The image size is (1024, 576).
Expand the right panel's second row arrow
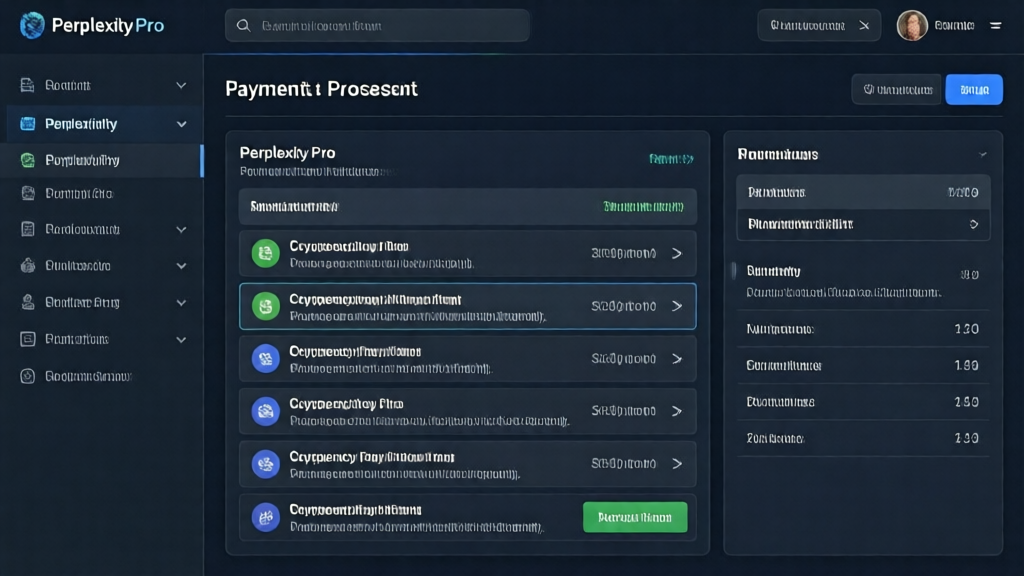(x=973, y=225)
